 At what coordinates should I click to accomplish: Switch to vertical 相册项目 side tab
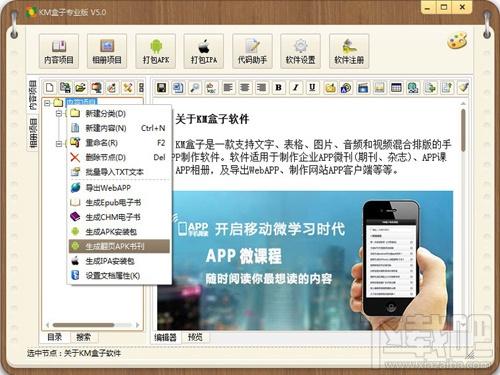coord(33,133)
